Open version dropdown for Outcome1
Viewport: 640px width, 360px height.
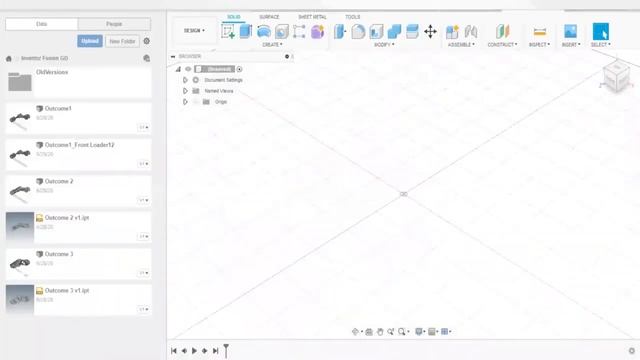point(144,127)
